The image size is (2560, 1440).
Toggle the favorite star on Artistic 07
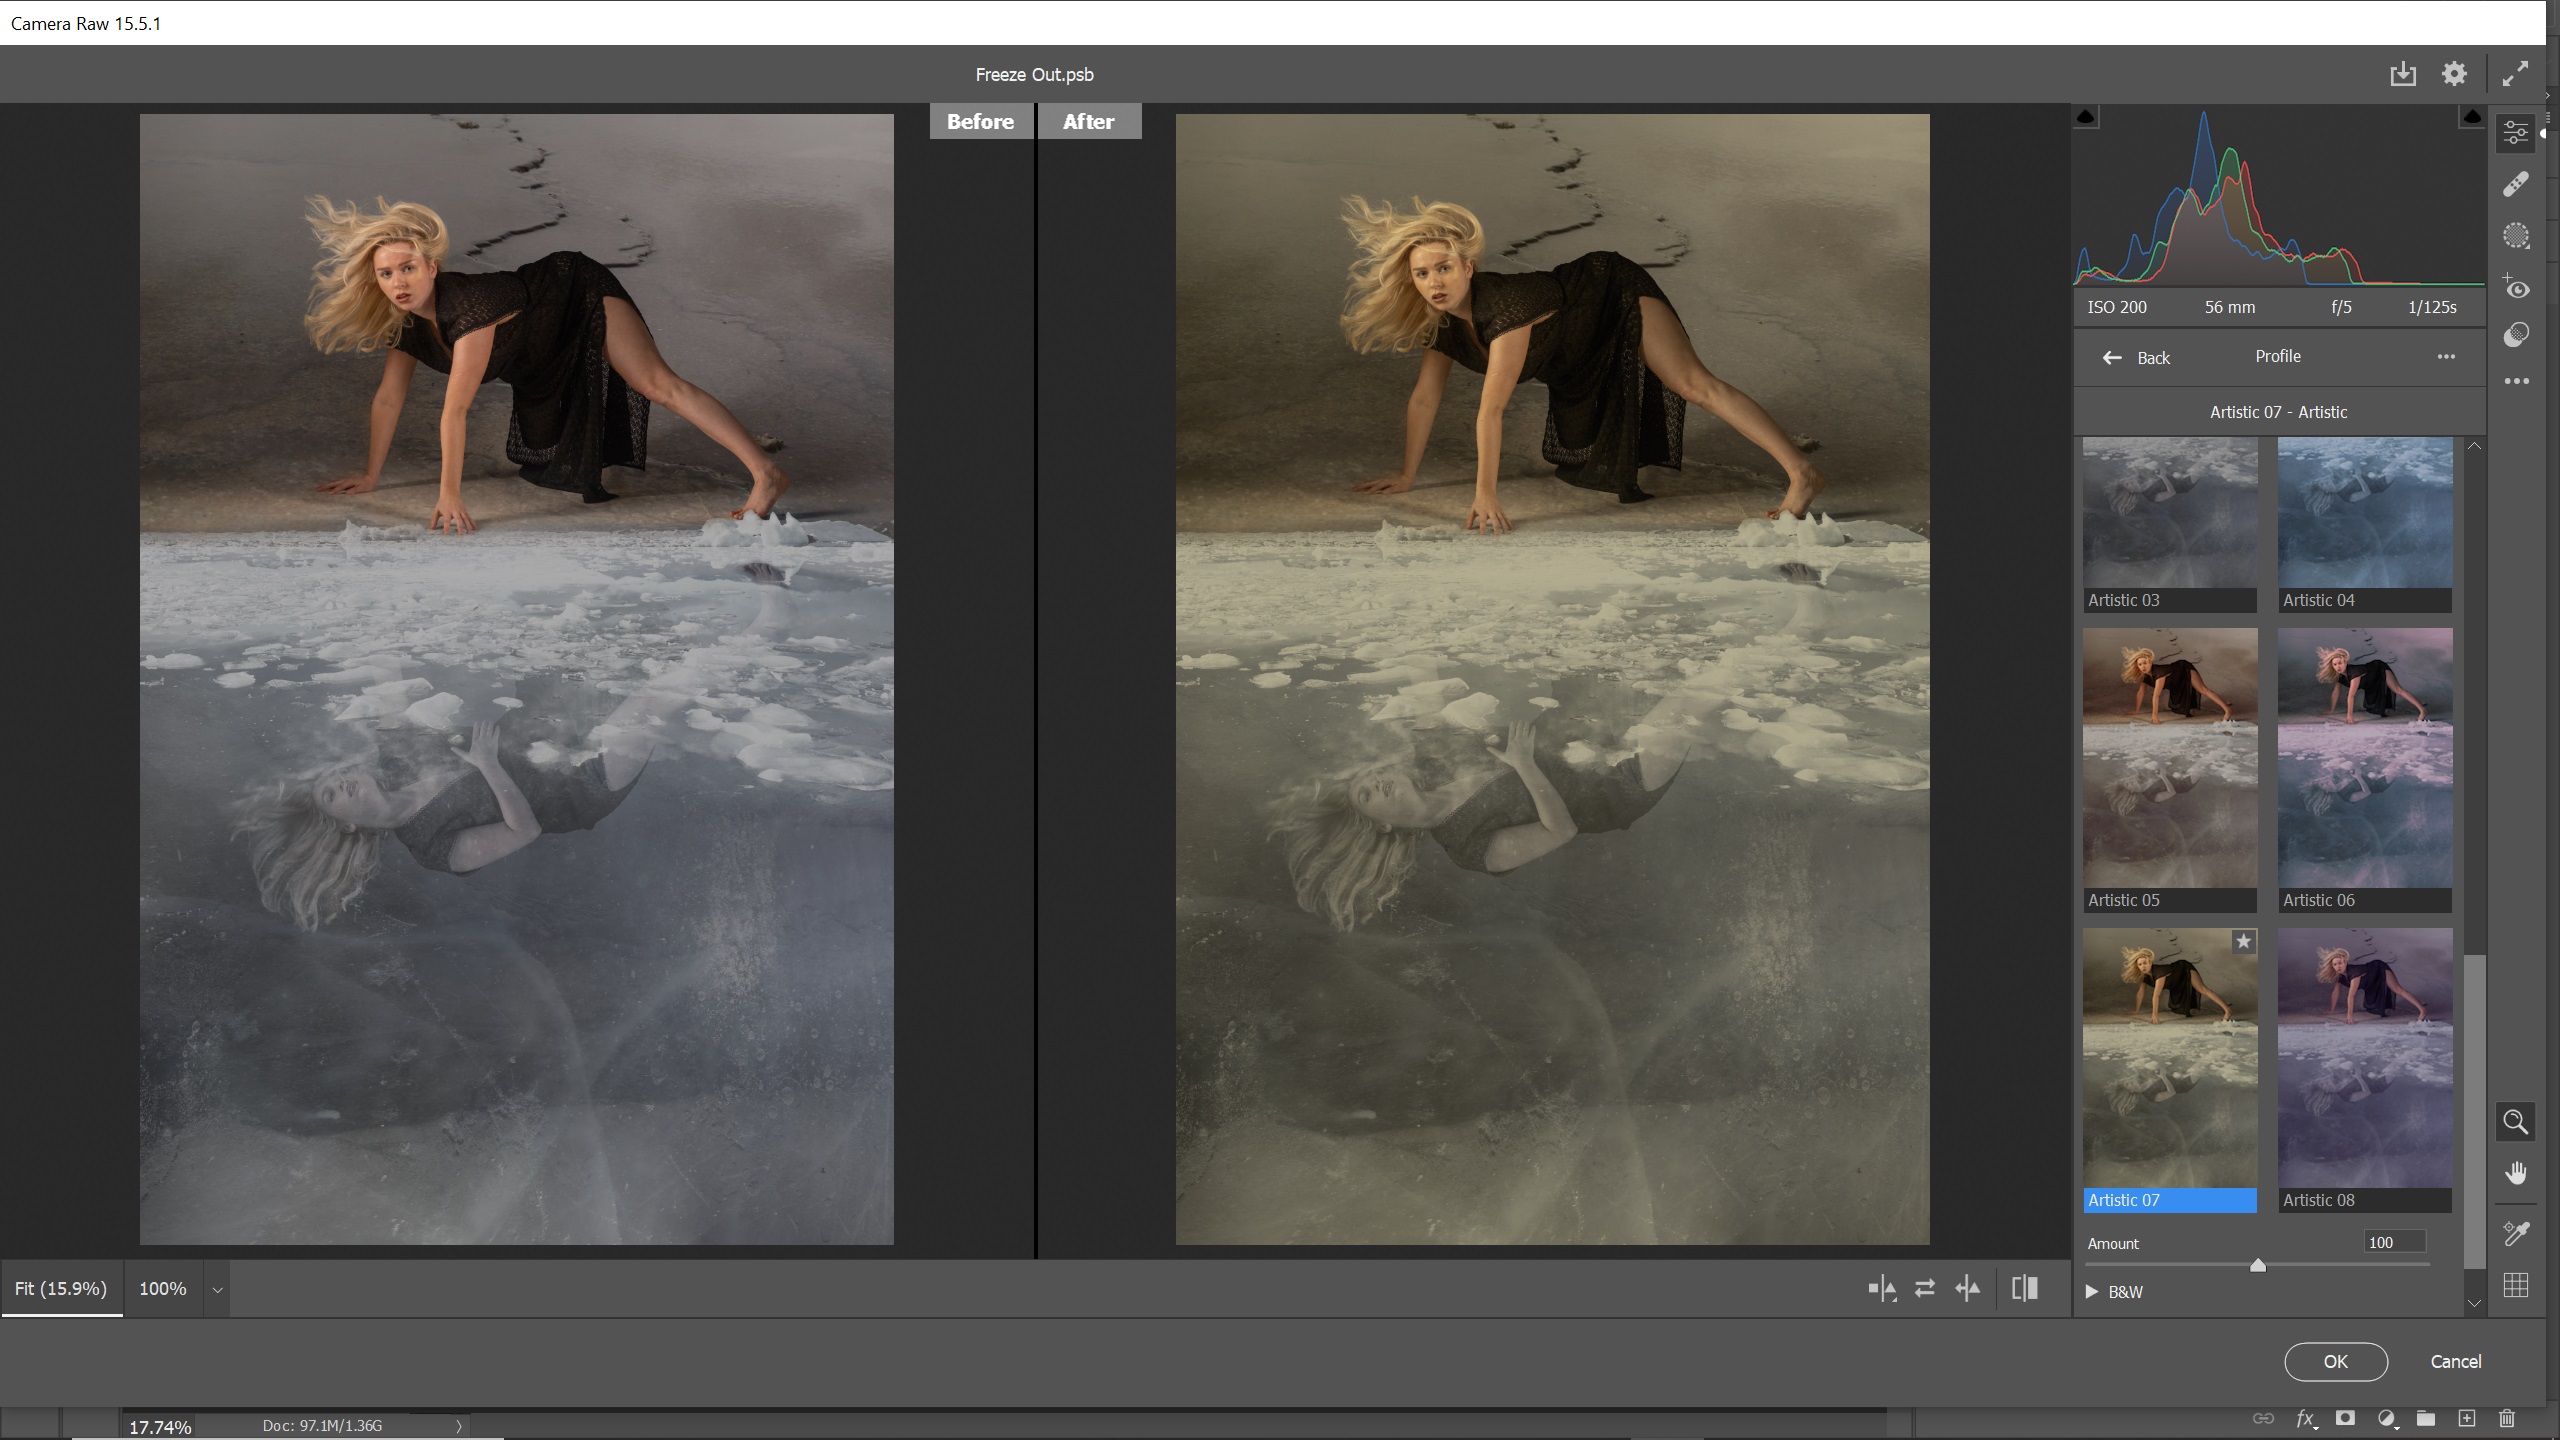coord(2243,941)
